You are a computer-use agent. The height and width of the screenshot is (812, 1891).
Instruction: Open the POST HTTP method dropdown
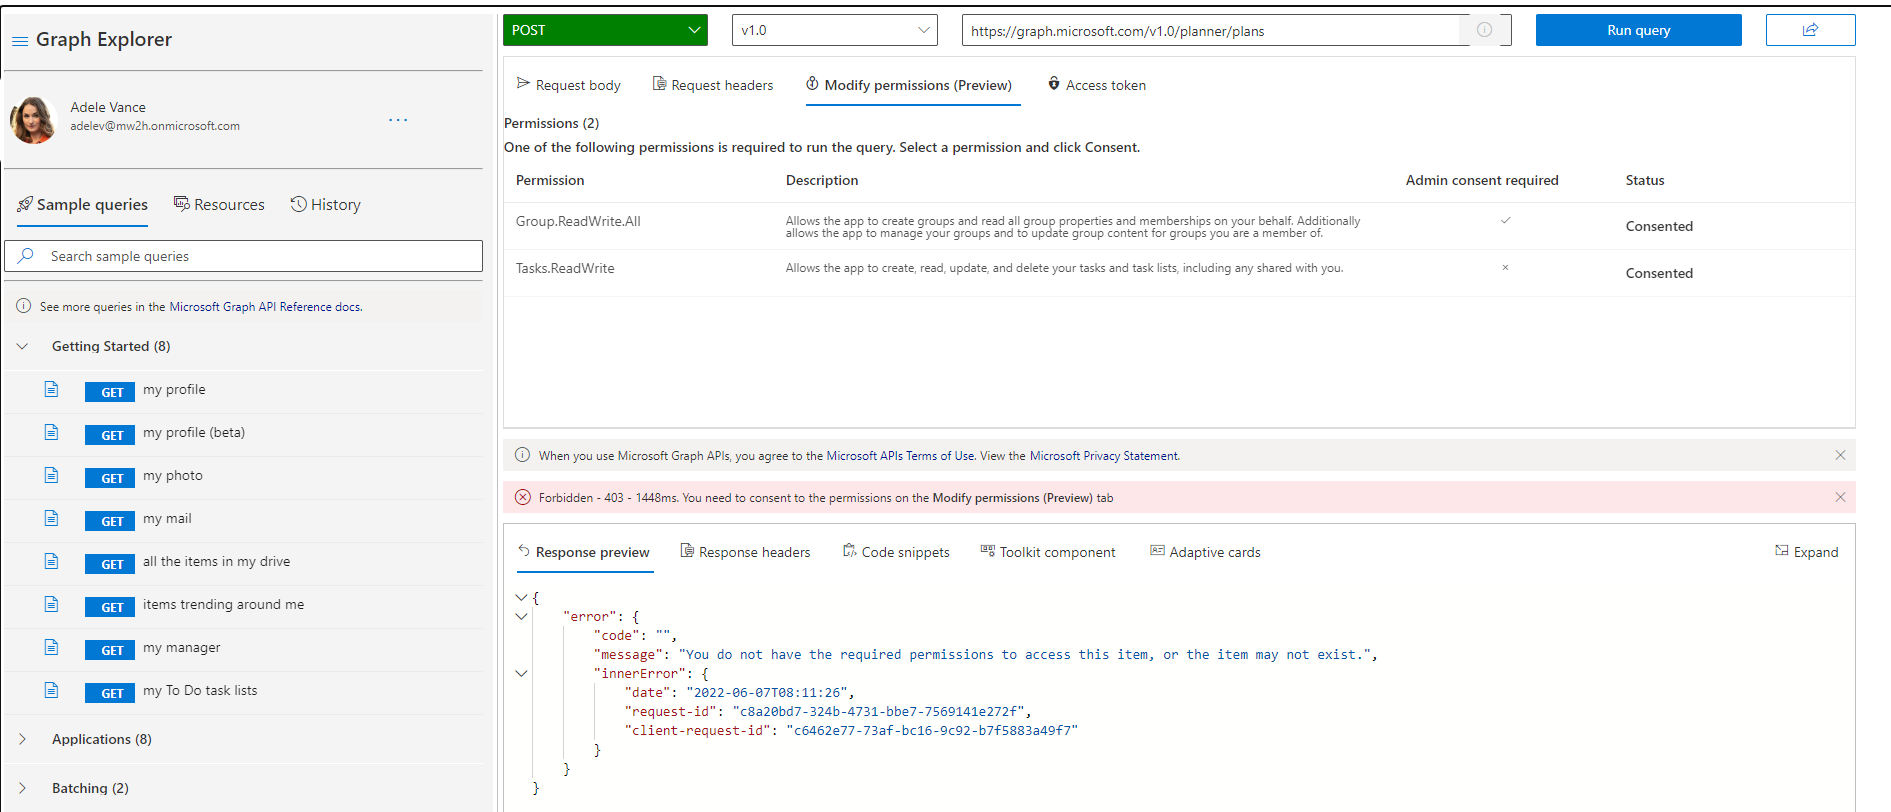(605, 30)
